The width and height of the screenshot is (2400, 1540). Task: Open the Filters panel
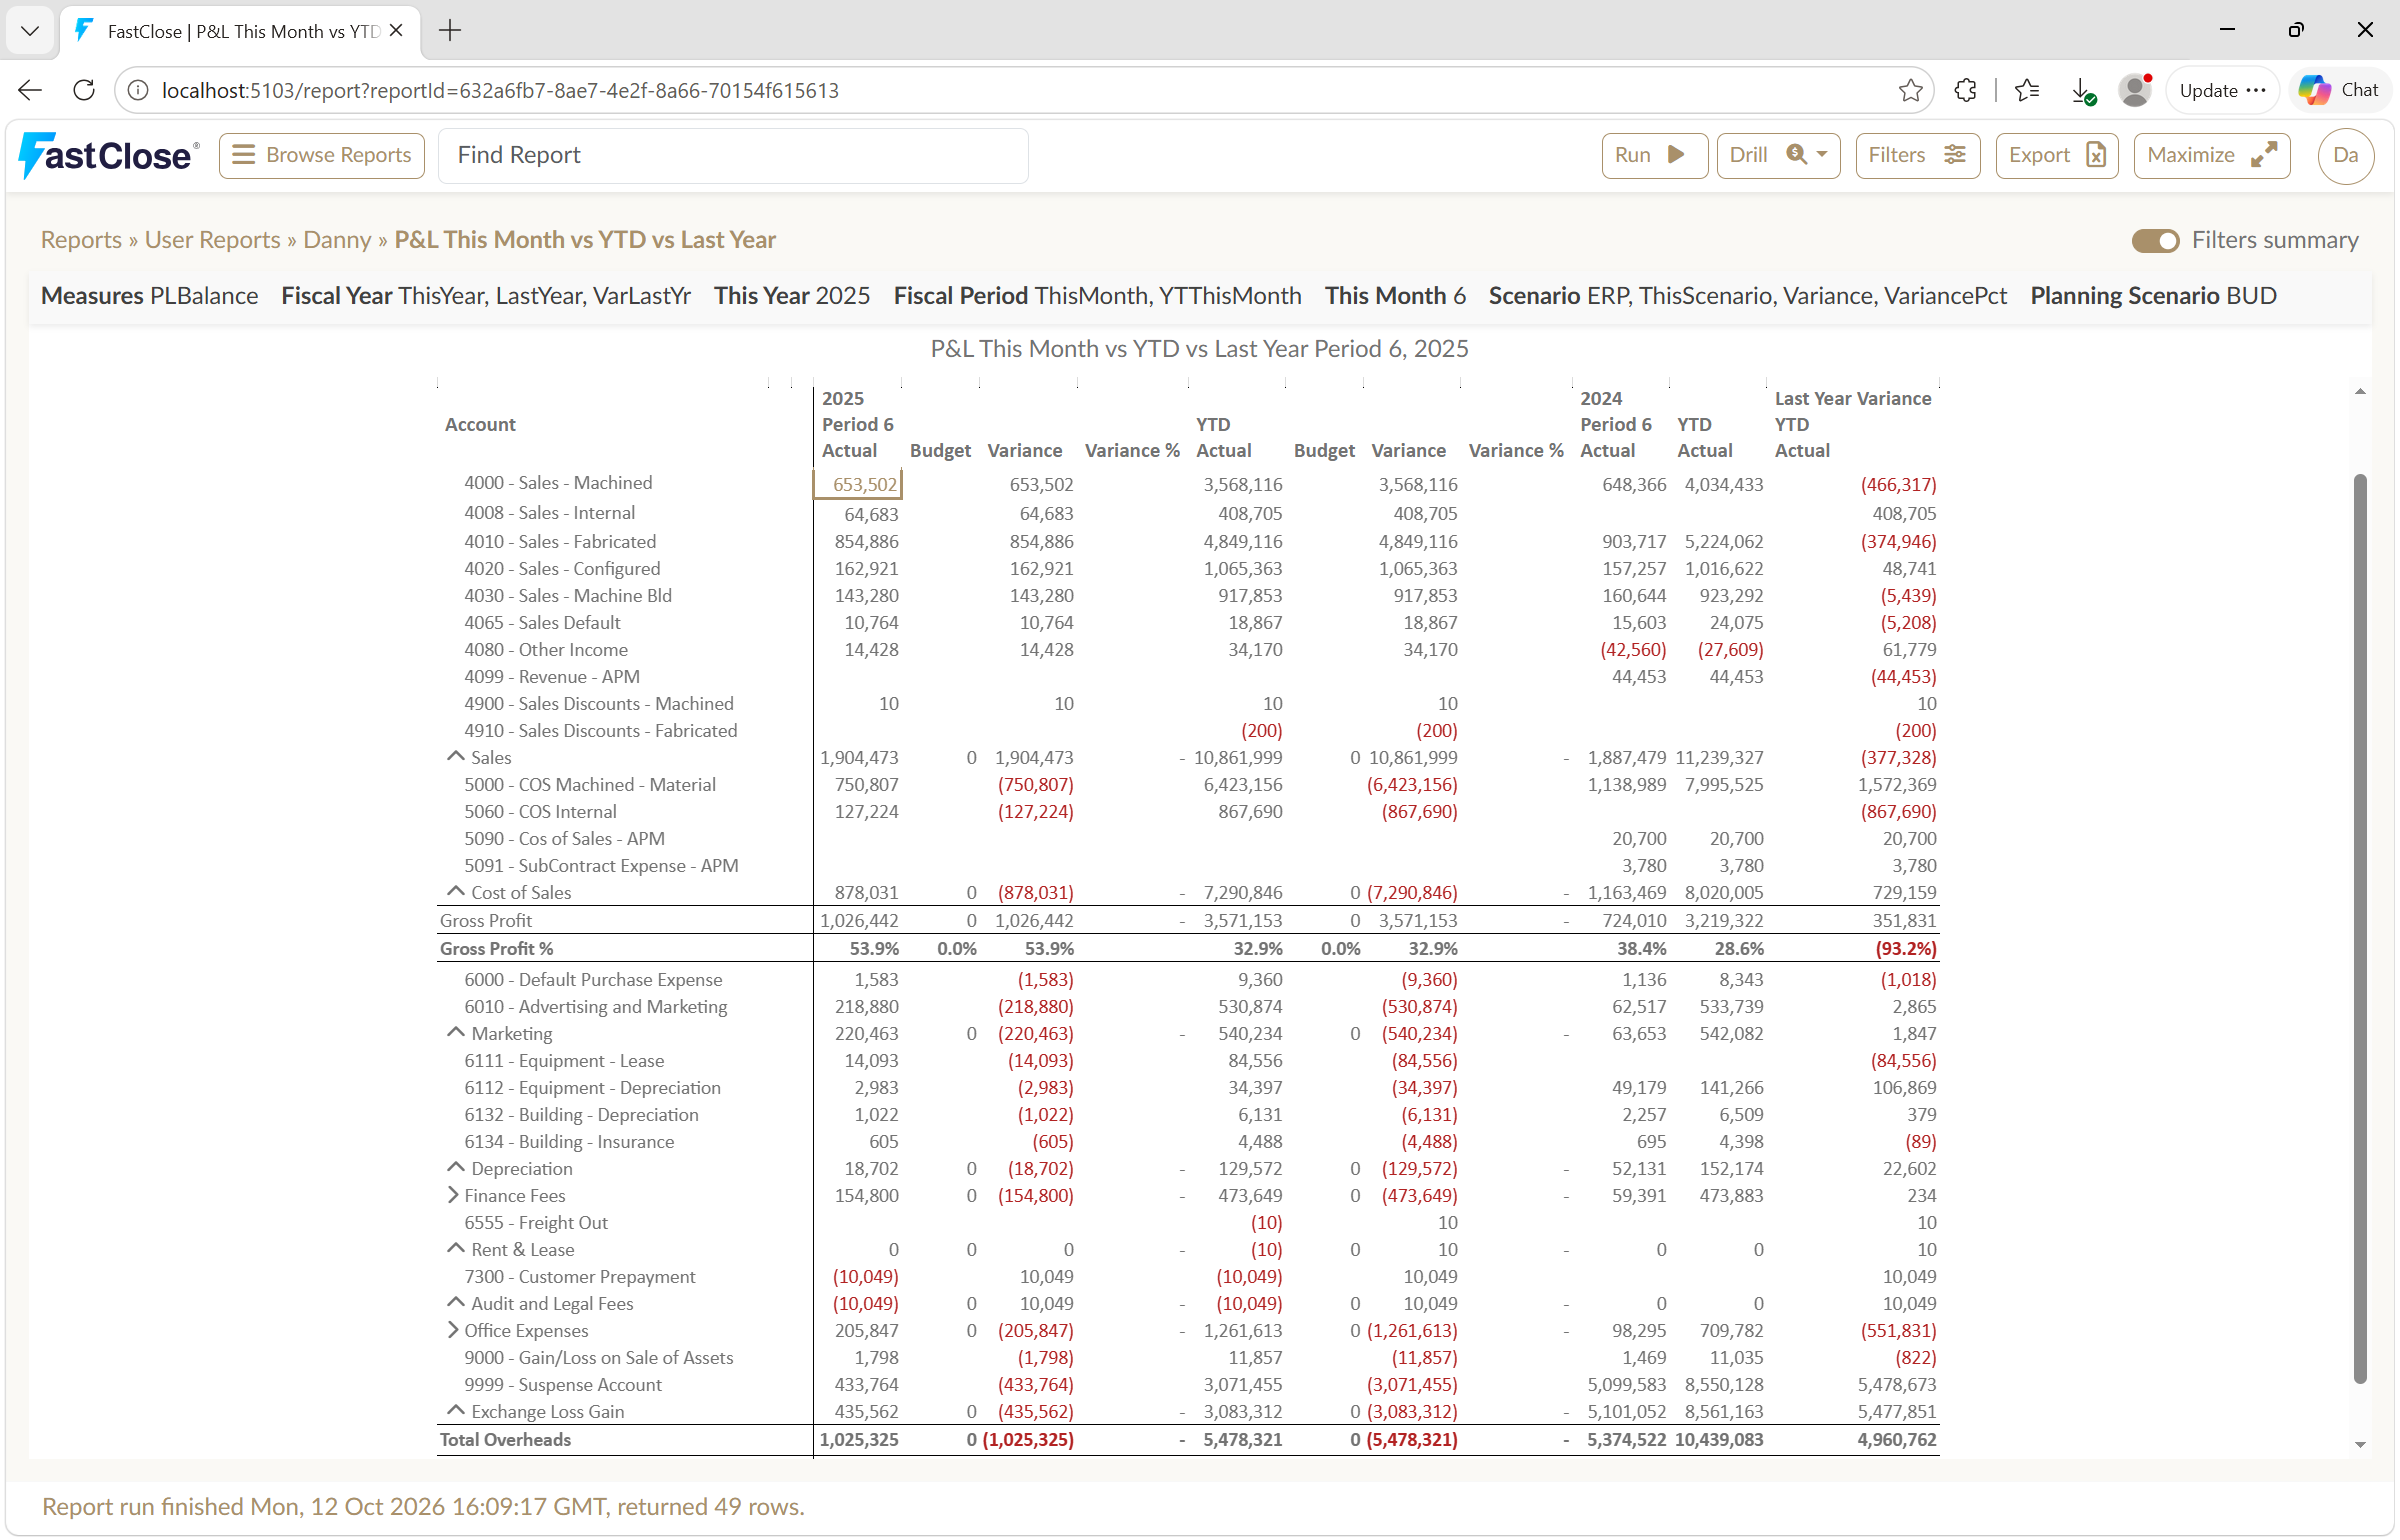tap(1917, 155)
